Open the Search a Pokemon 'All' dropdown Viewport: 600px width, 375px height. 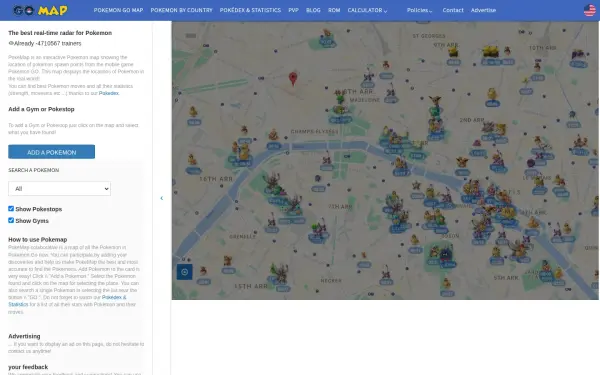tap(59, 189)
